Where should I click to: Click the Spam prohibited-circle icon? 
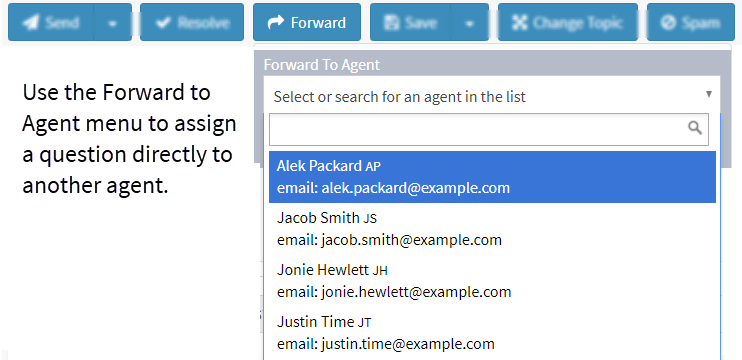668,23
